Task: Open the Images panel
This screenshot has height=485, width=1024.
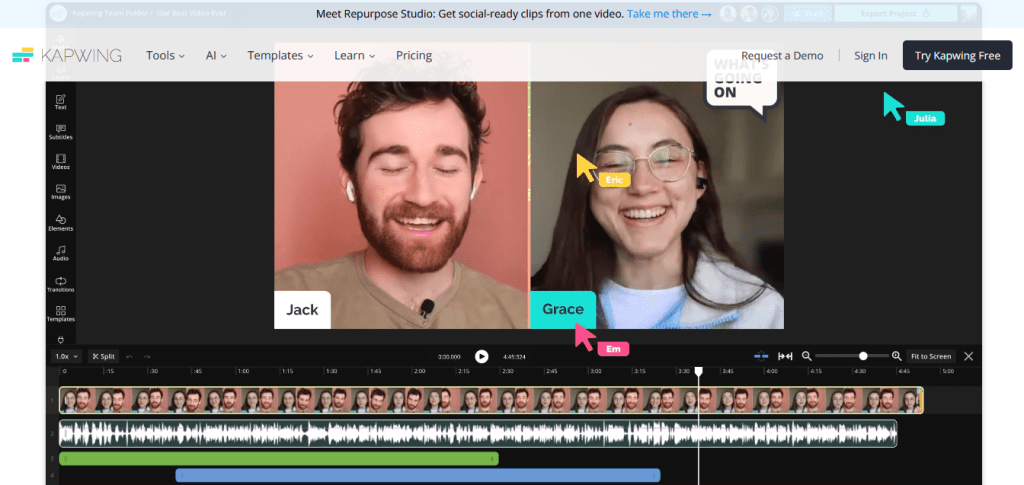Action: coord(61,192)
